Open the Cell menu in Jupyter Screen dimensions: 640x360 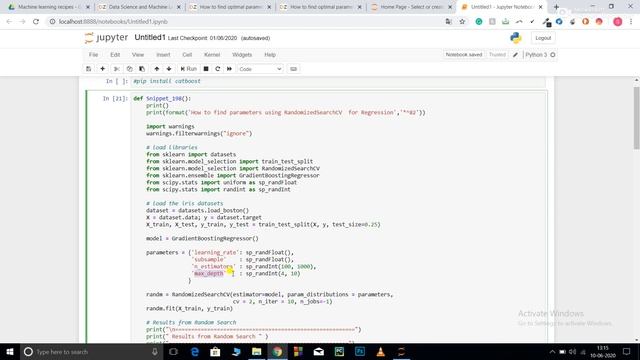(187, 55)
